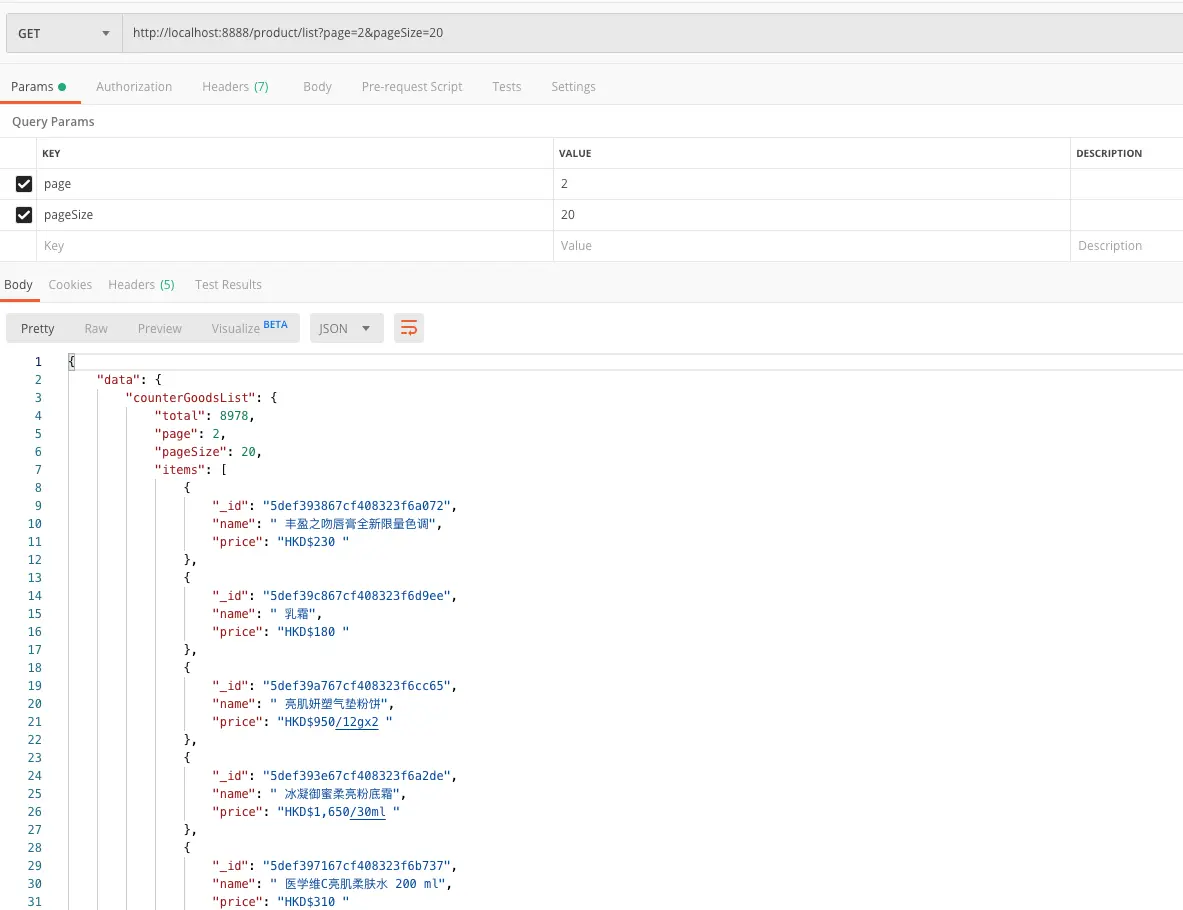Open the request Body tab
Viewport: 1183px width, 910px height.
click(318, 87)
